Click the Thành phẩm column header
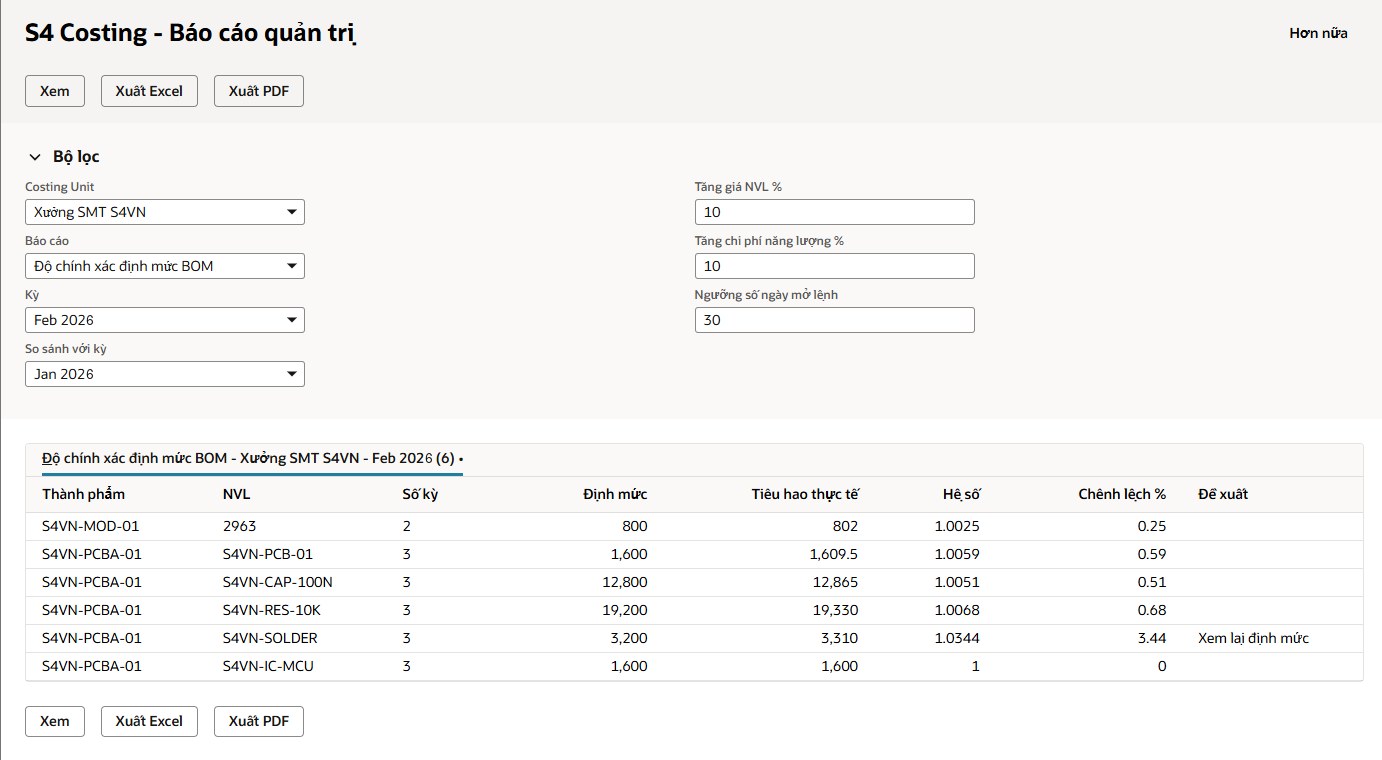Screen dimensions: 1382x760 click(83, 494)
